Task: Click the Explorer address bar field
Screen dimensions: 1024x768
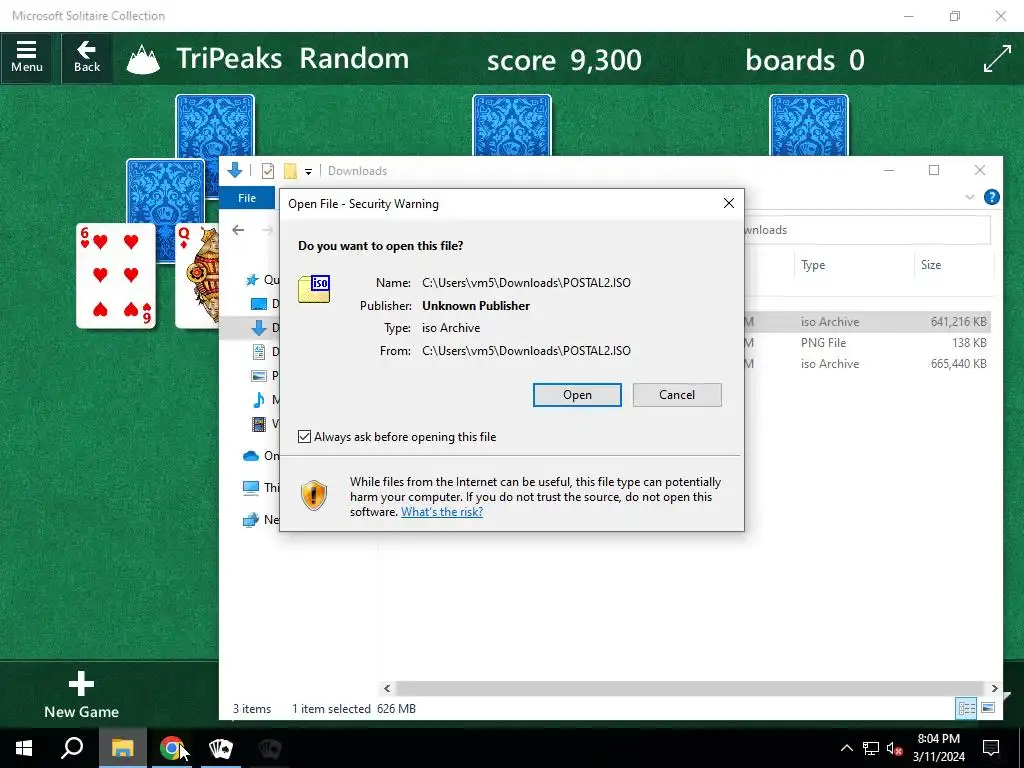Action: tap(867, 230)
